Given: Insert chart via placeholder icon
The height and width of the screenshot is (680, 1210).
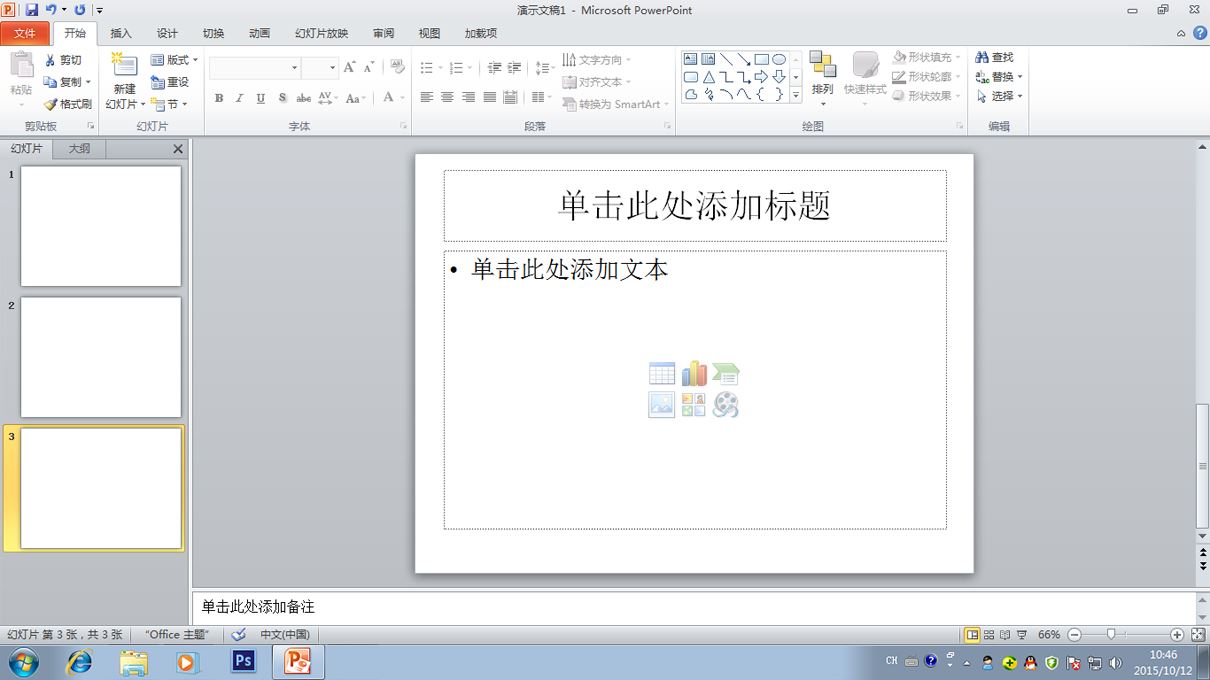Looking at the screenshot, I should click(694, 374).
